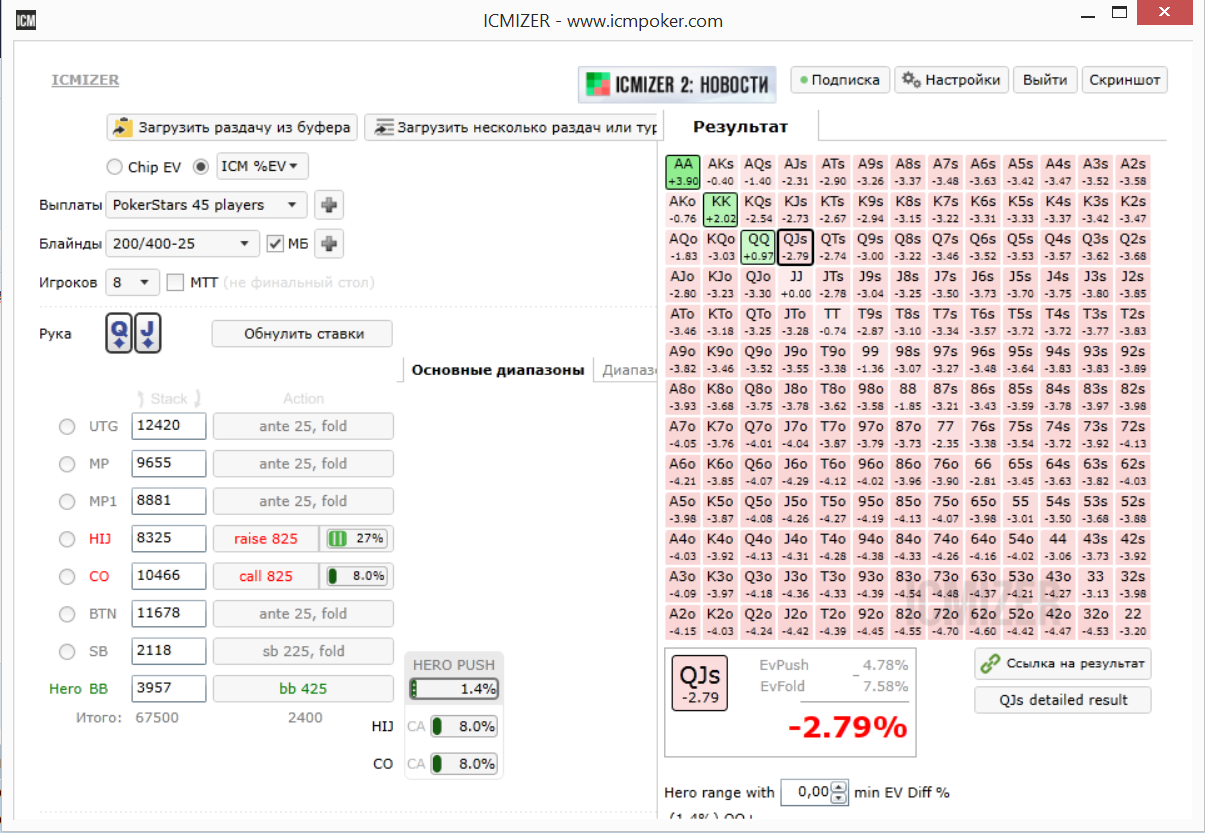Click the Hero action button 'bb 425'
The width and height of the screenshot is (1205, 833).
[x=303, y=689]
